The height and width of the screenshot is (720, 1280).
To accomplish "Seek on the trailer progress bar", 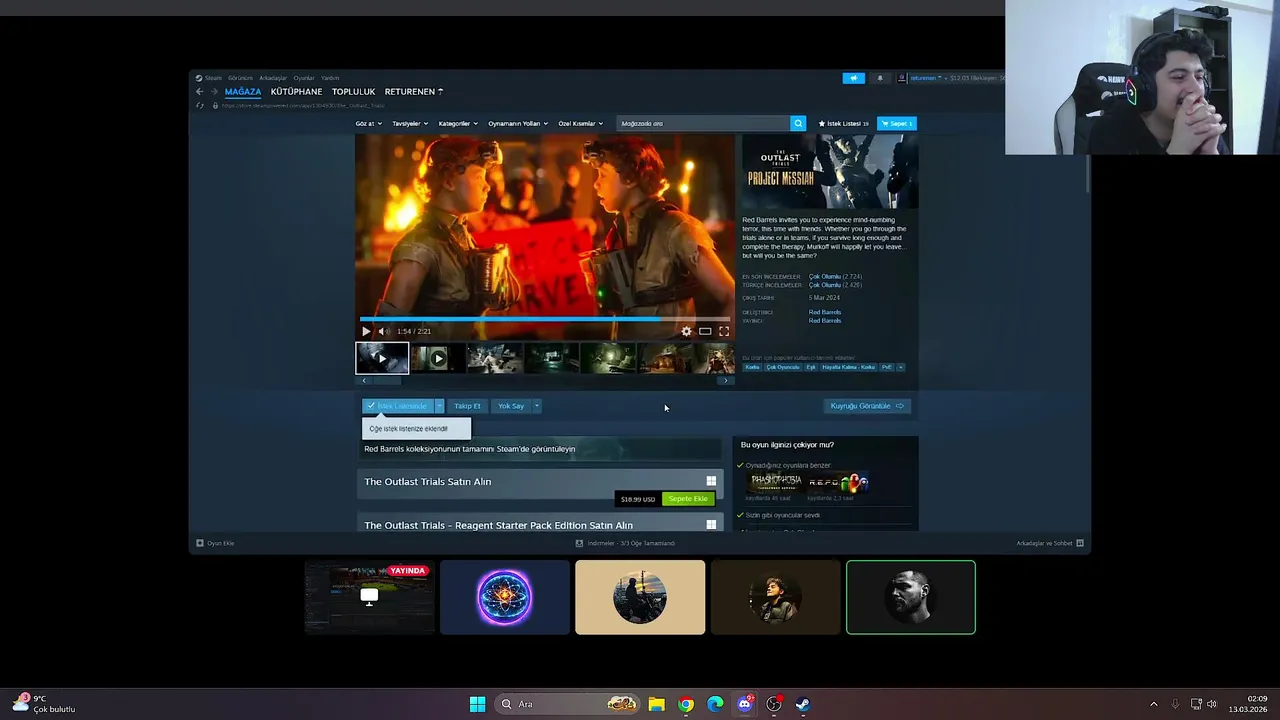I will (x=545, y=320).
